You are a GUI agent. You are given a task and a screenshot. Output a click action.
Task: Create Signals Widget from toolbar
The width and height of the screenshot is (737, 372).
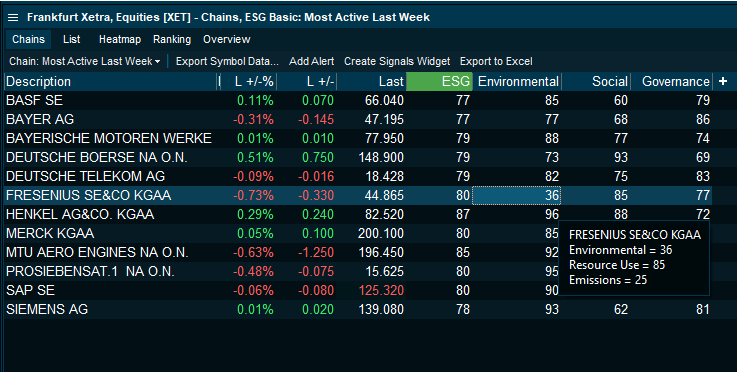click(397, 62)
